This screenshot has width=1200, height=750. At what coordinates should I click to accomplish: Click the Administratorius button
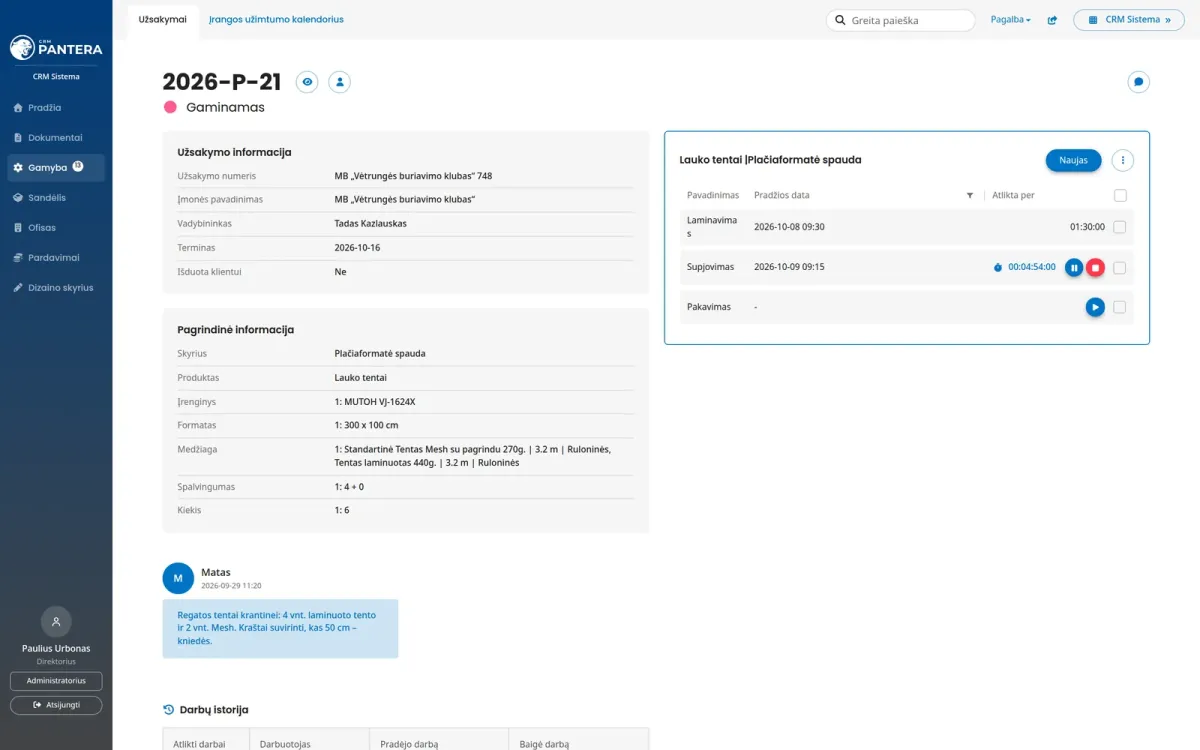pyautogui.click(x=56, y=681)
